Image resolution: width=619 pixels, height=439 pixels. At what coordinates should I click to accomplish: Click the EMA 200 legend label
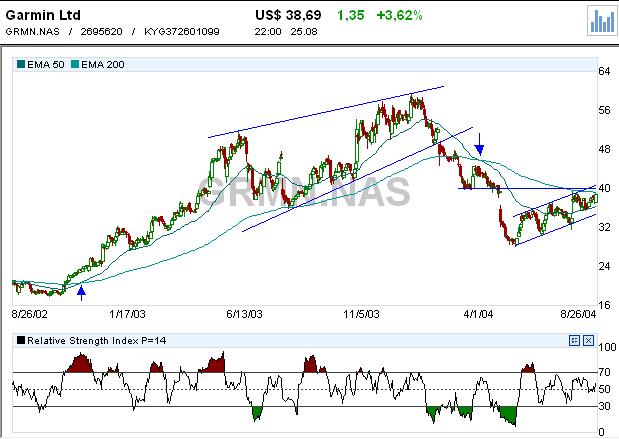103,64
